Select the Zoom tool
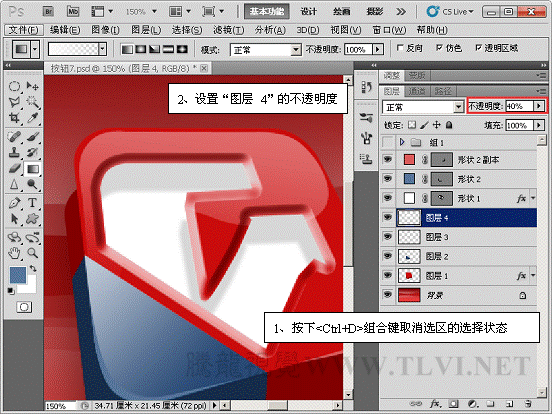The image size is (552, 414). pyautogui.click(x=33, y=253)
